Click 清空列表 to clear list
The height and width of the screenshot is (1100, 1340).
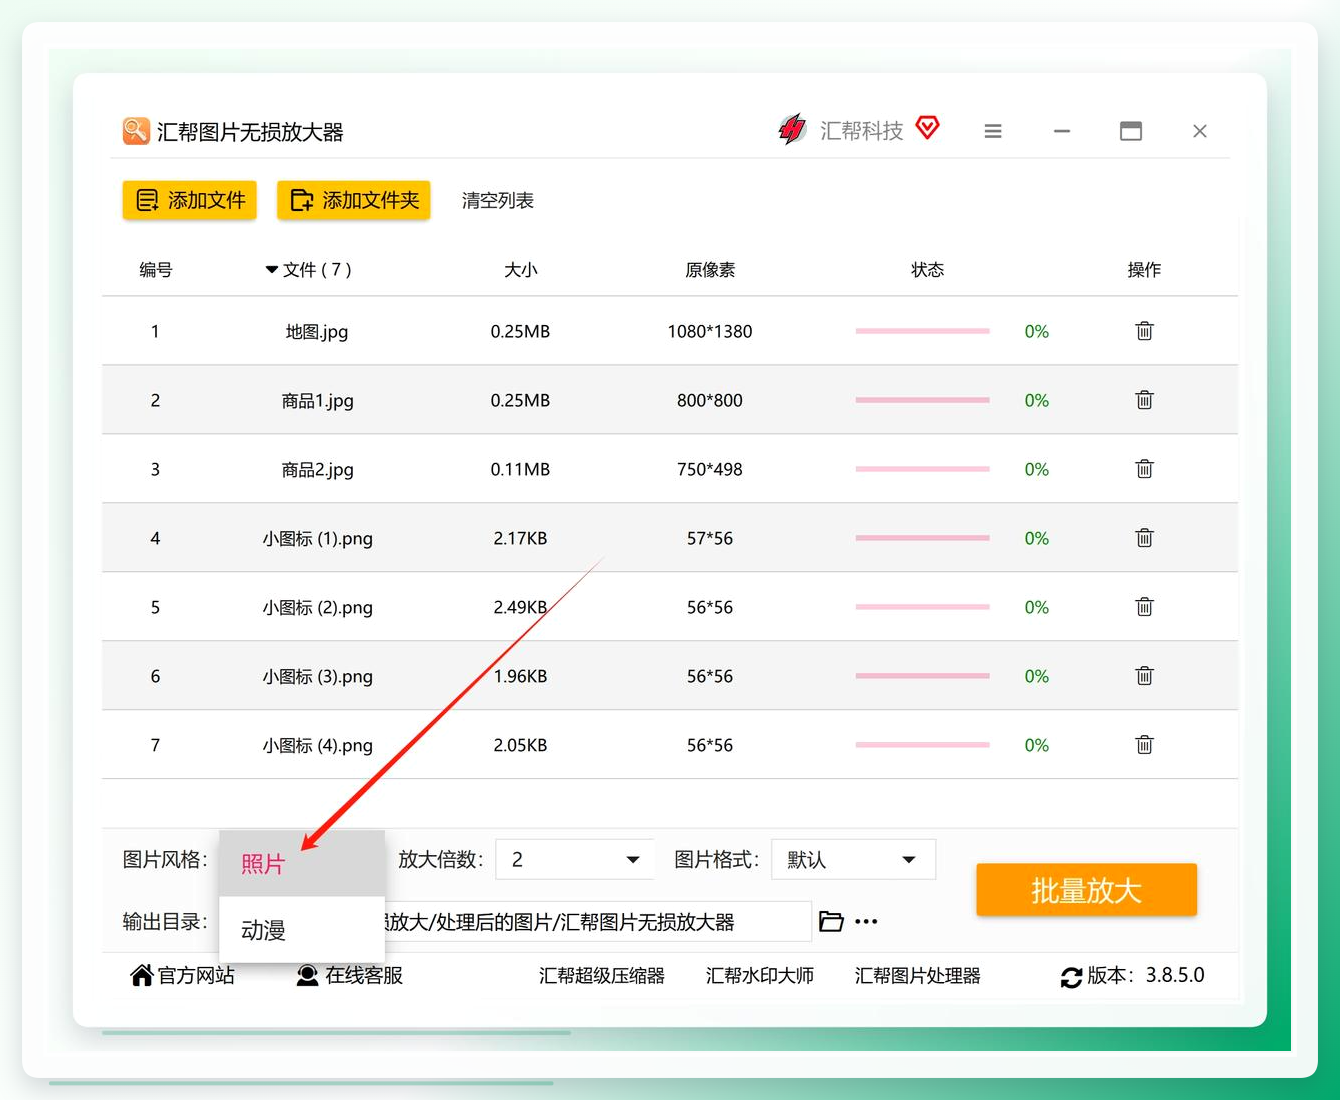[x=498, y=200]
